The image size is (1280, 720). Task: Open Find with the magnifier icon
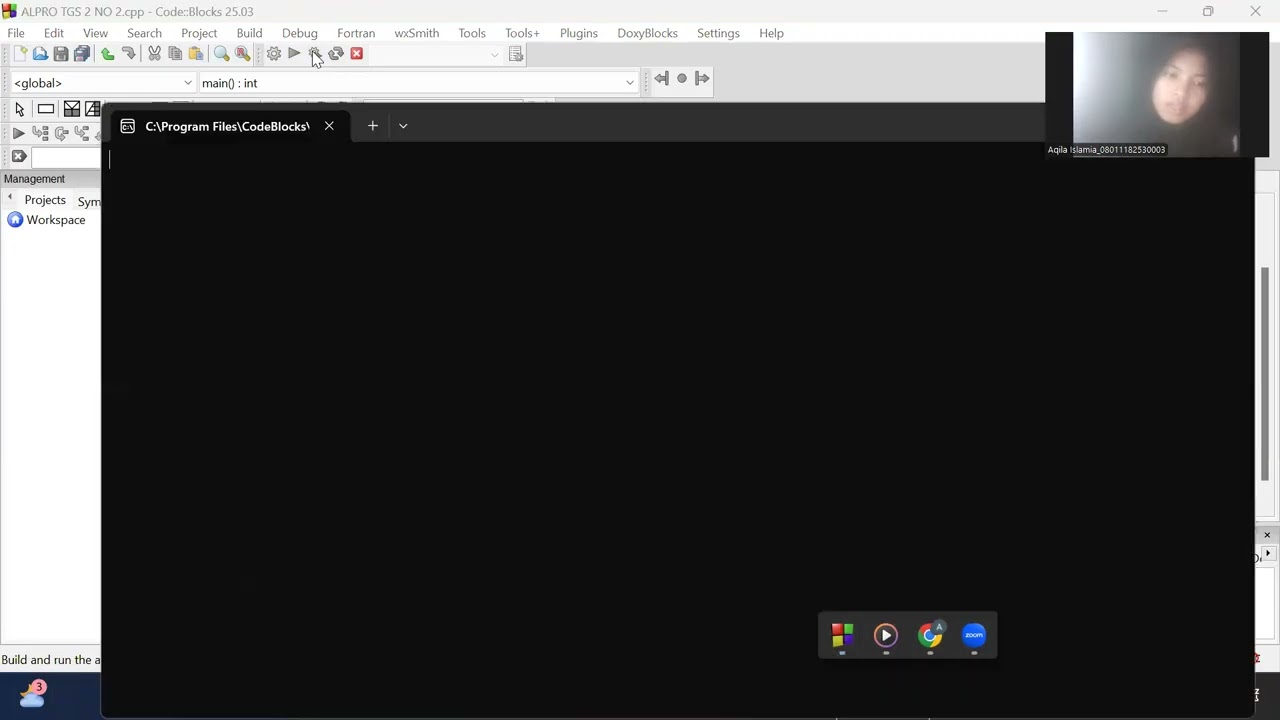click(x=221, y=54)
